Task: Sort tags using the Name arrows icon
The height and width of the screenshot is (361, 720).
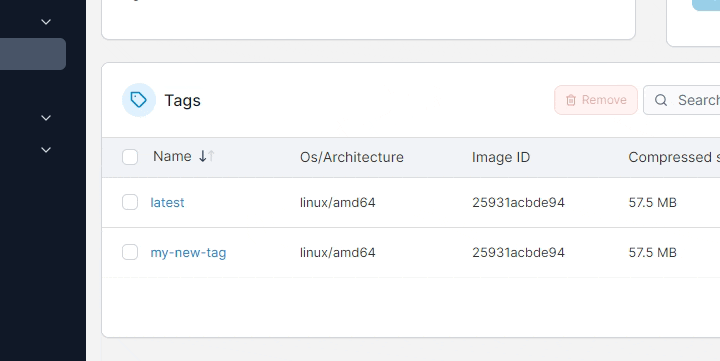Action: 207,156
